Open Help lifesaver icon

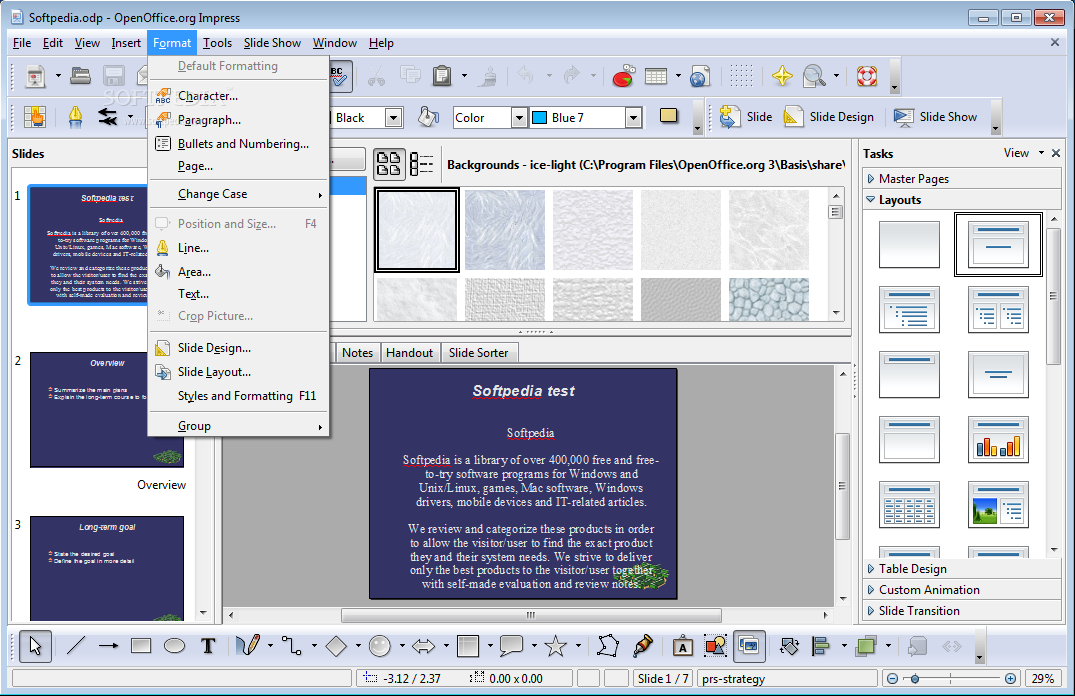coord(867,76)
